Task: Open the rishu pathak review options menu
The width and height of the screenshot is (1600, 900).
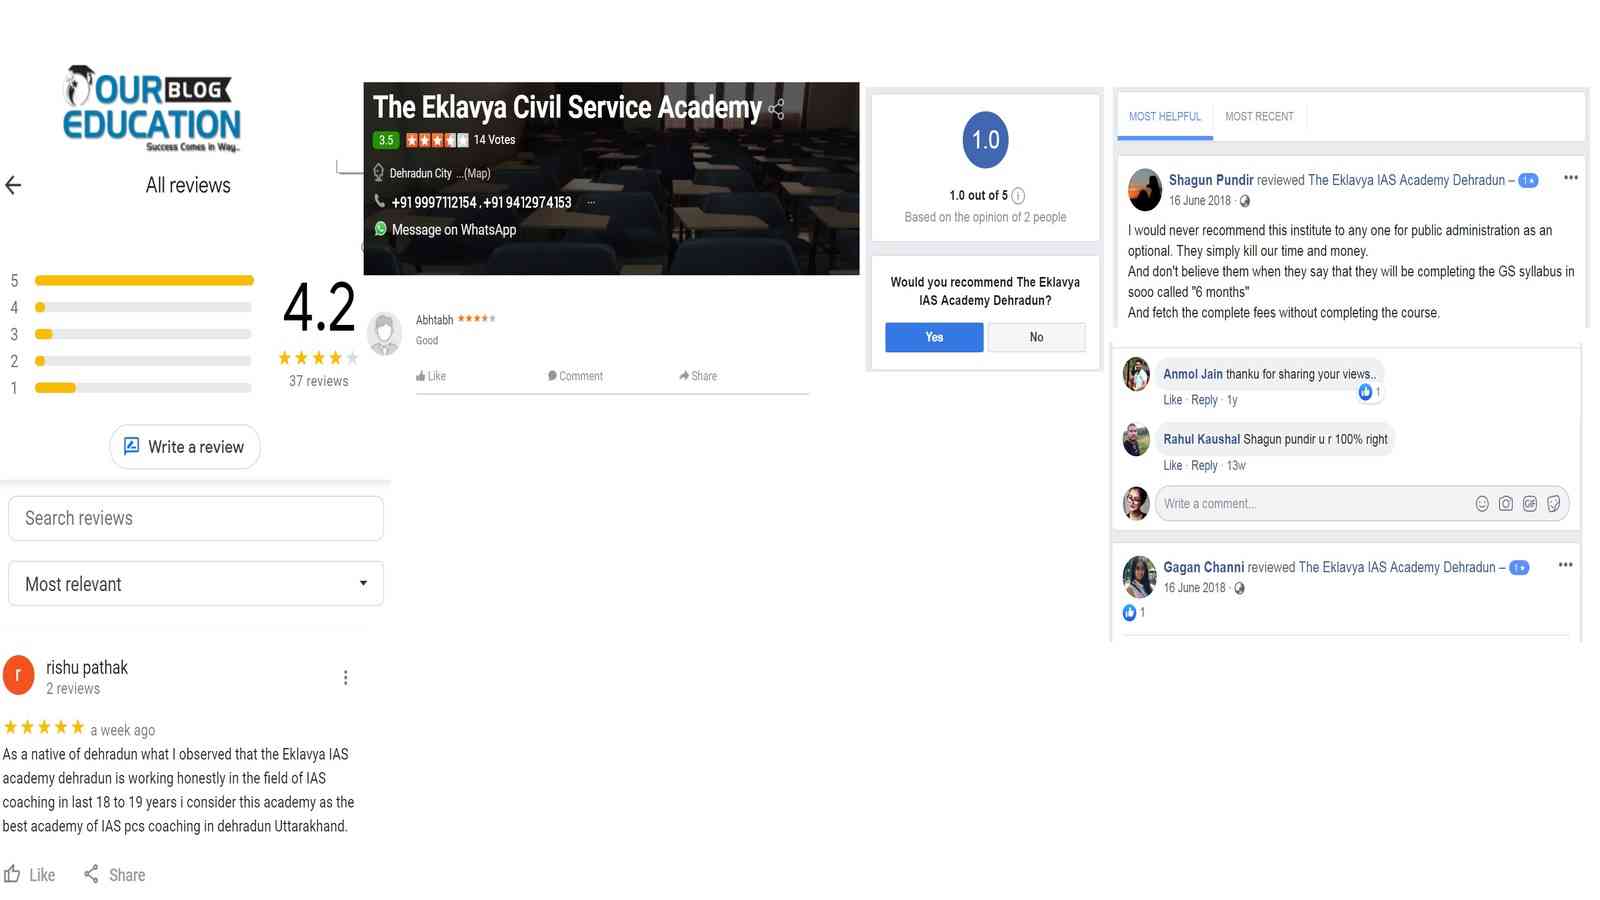Action: click(x=346, y=678)
